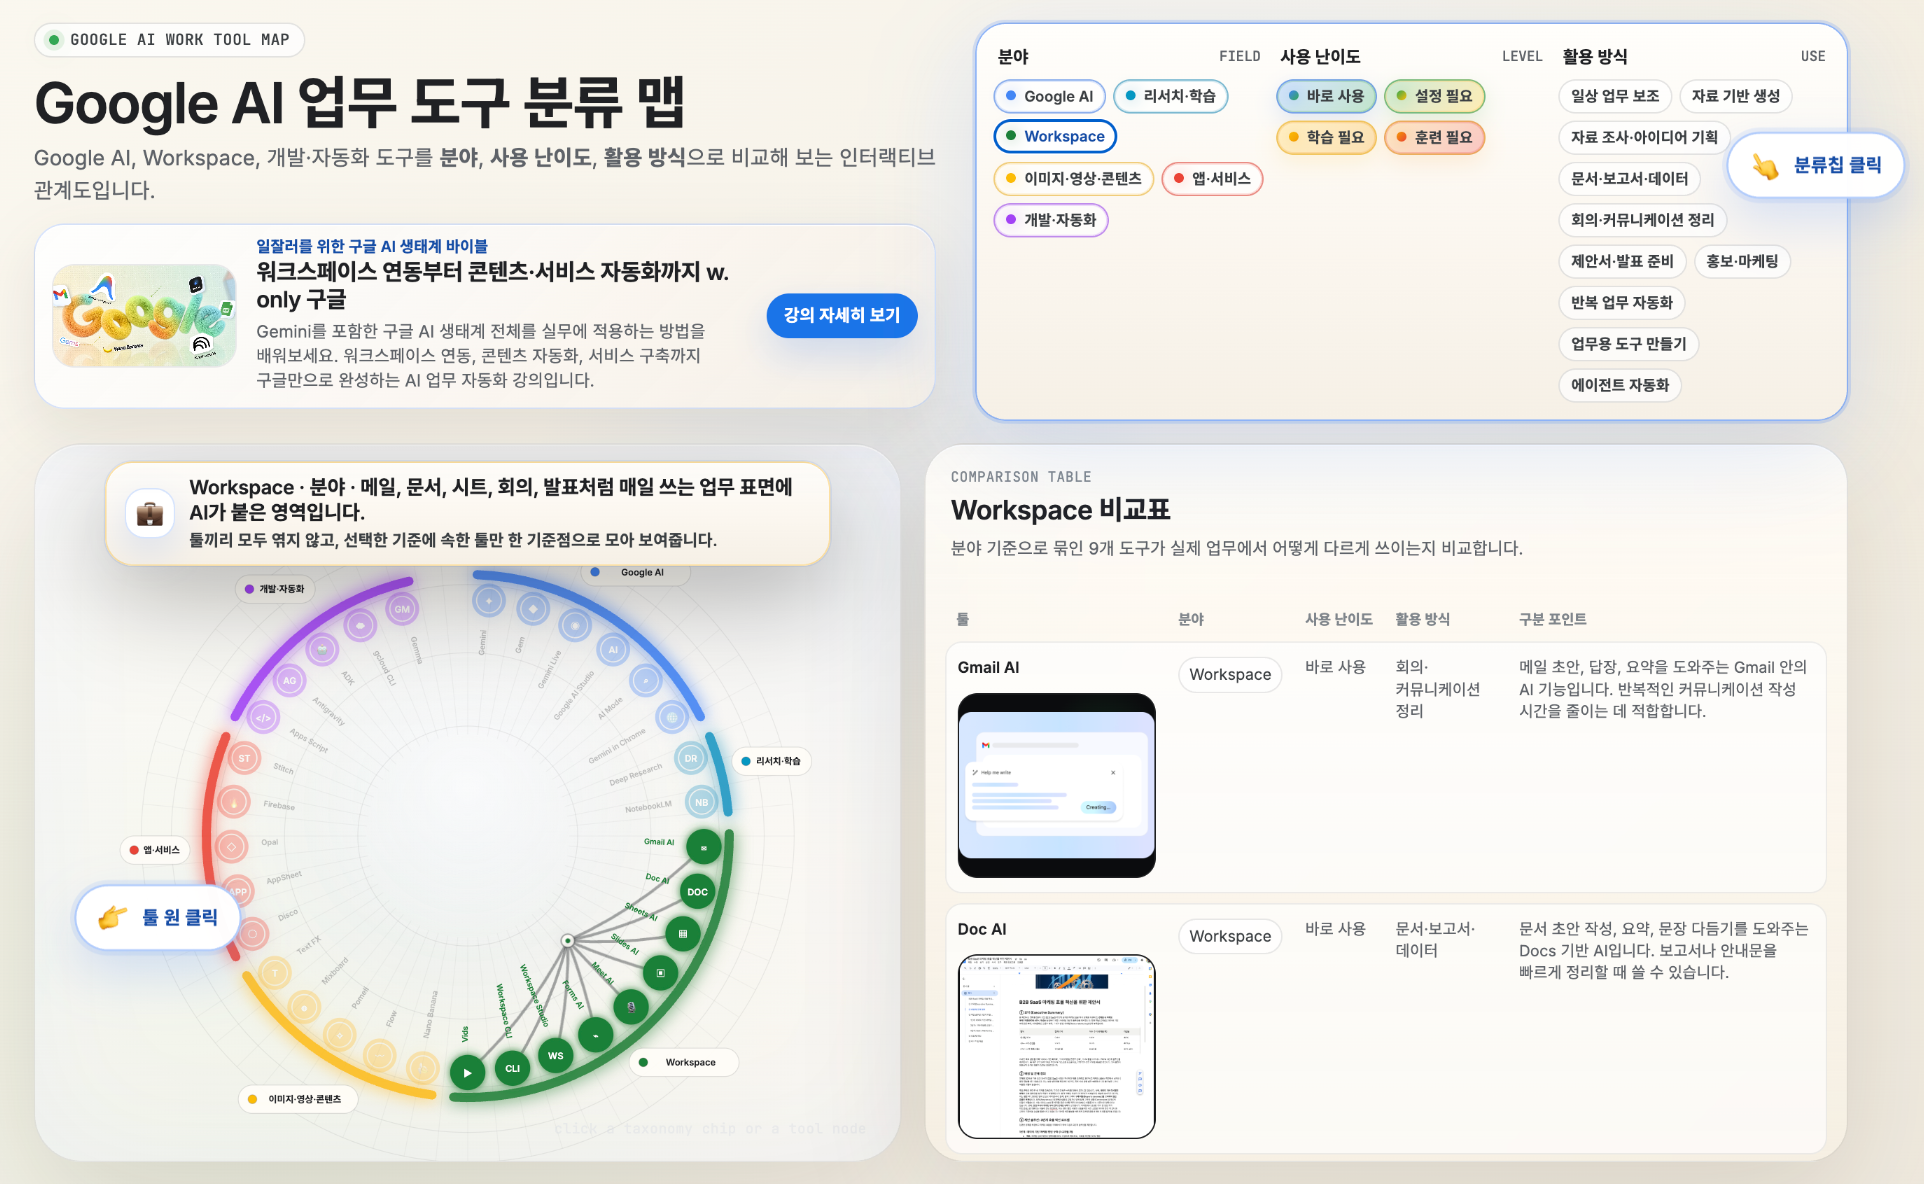Select the Opal diamond node
The image size is (1924, 1184).
tap(232, 847)
